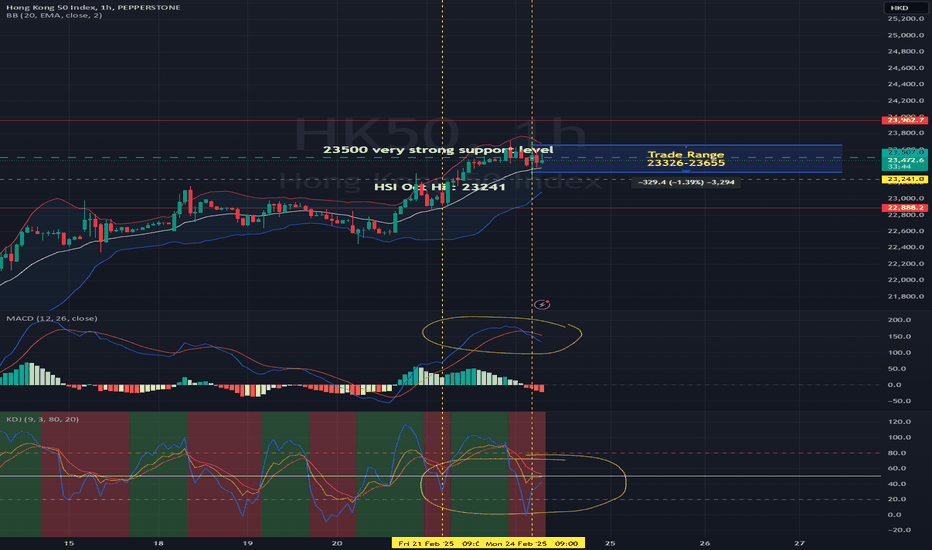Click the 25,000.0 price axis value
This screenshot has height=550, width=932.
[x=906, y=35]
